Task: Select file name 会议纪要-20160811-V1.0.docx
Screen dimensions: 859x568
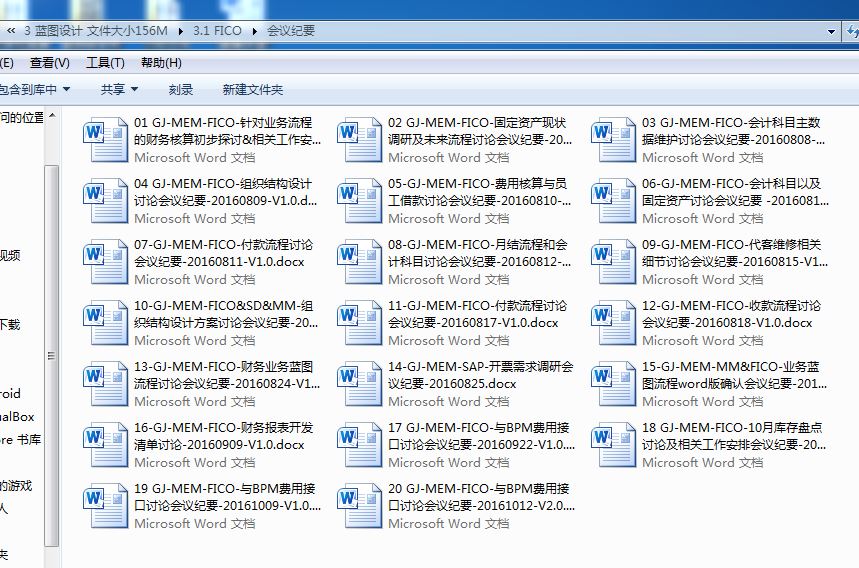Action: (219, 262)
